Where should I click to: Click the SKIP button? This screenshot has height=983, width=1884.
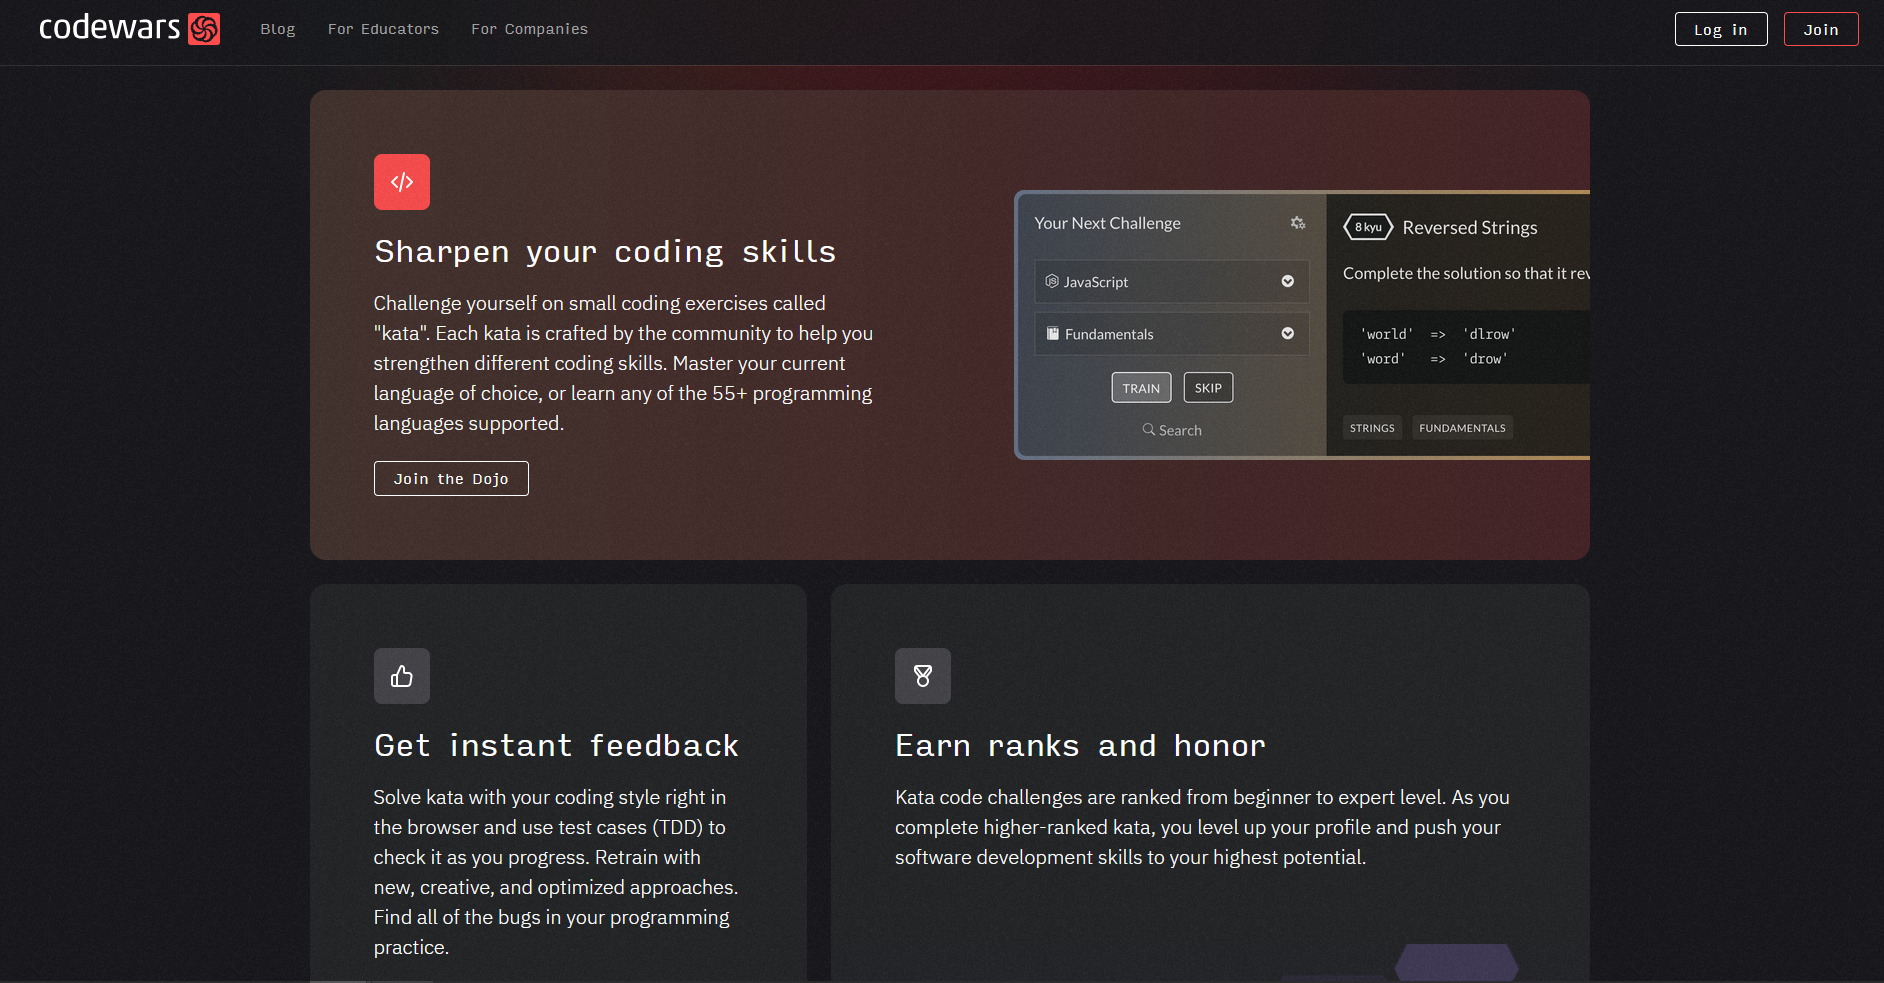(1208, 387)
